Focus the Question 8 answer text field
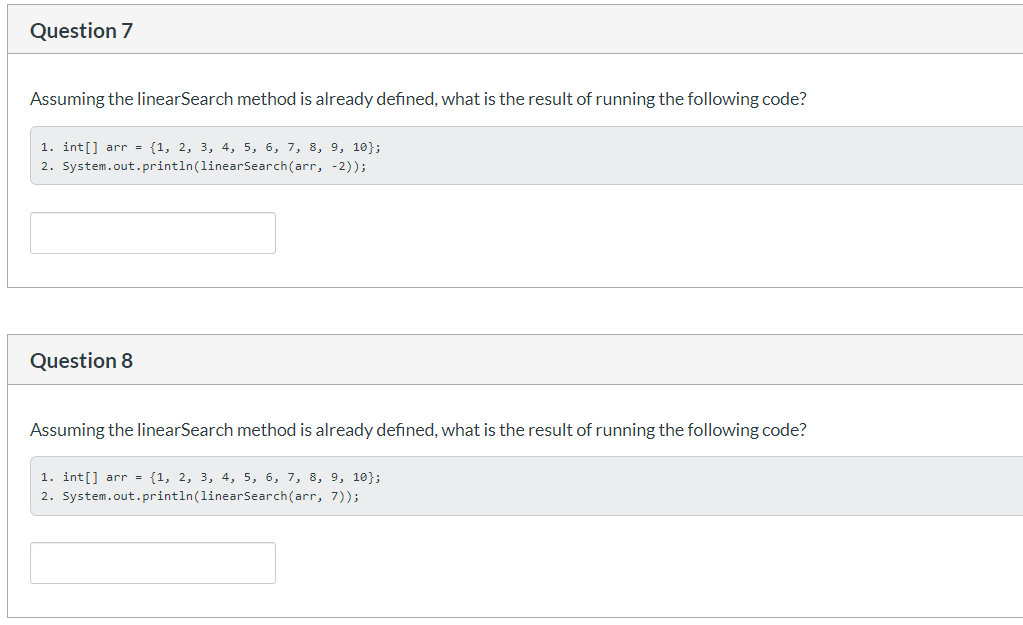 tap(153, 563)
